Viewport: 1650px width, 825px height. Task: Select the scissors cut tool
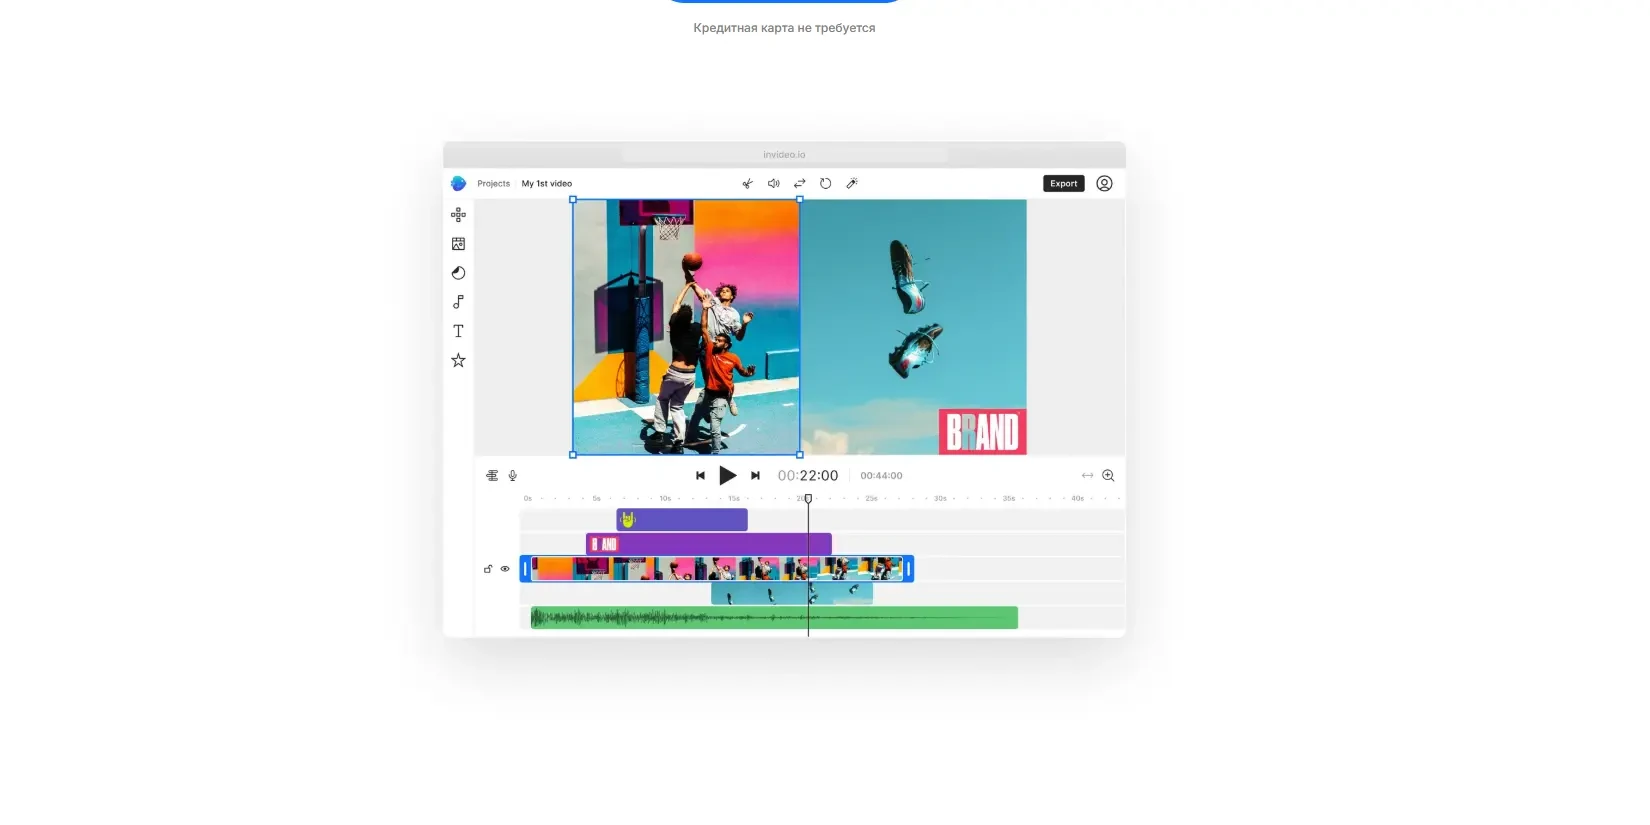click(747, 184)
